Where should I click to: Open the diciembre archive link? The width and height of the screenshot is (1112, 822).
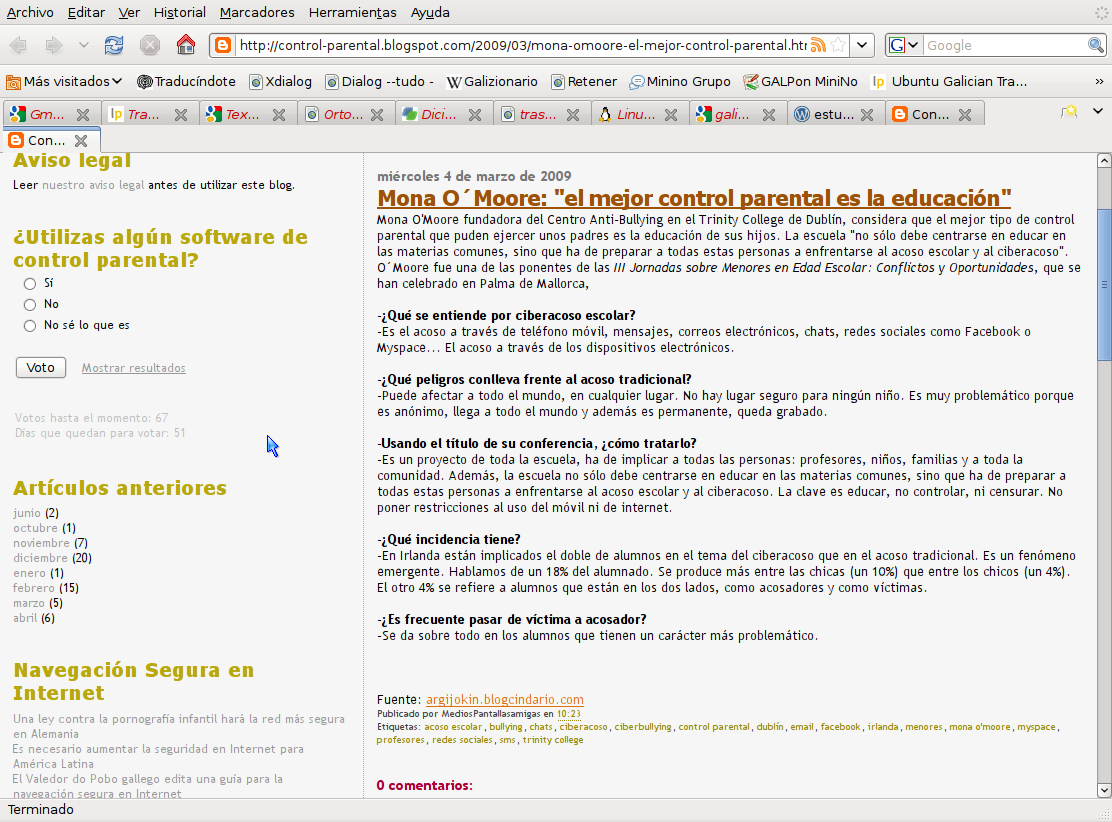40,558
